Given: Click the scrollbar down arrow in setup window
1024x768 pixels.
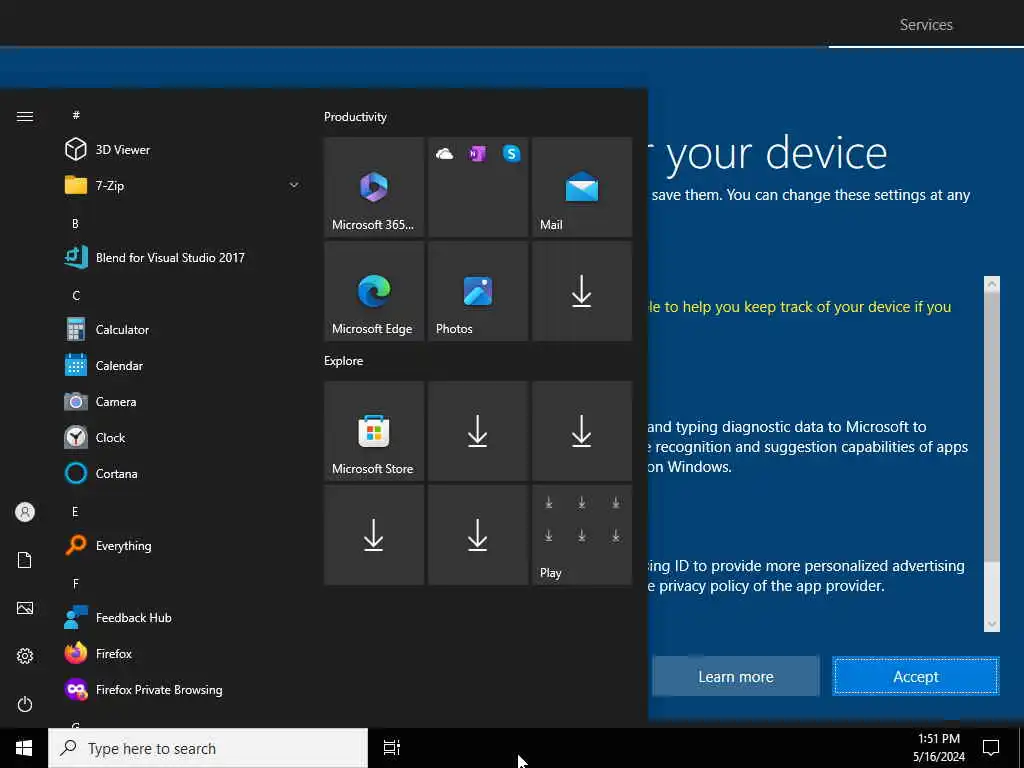Looking at the screenshot, I should point(991,624).
